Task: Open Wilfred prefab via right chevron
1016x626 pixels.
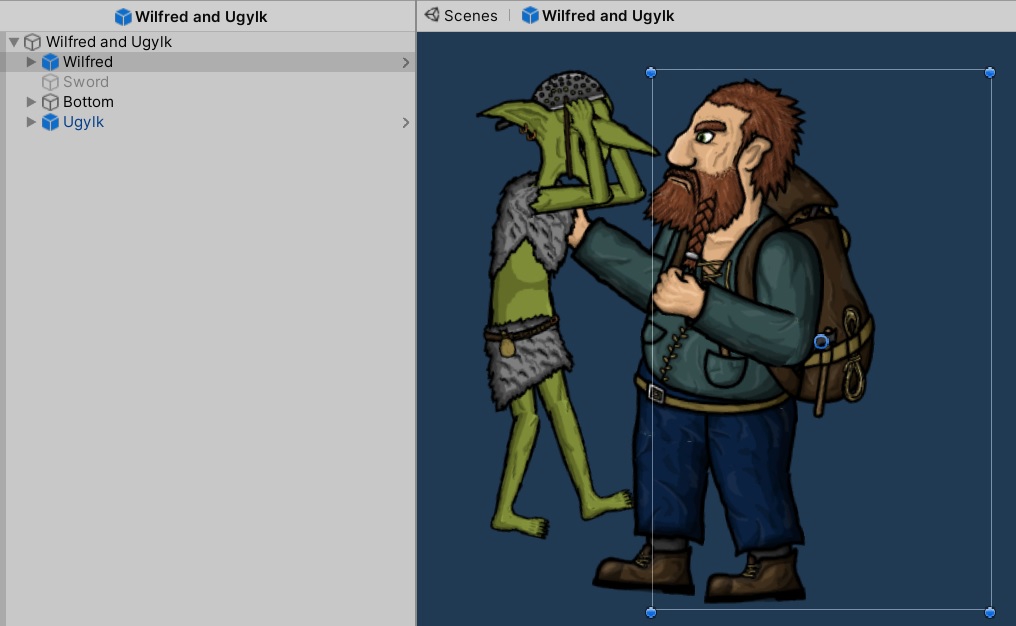Action: 406,63
